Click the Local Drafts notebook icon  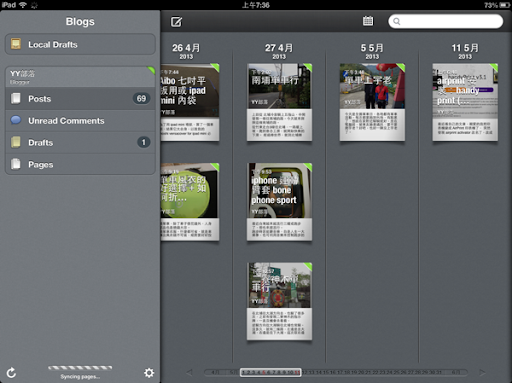pyautogui.click(x=16, y=44)
